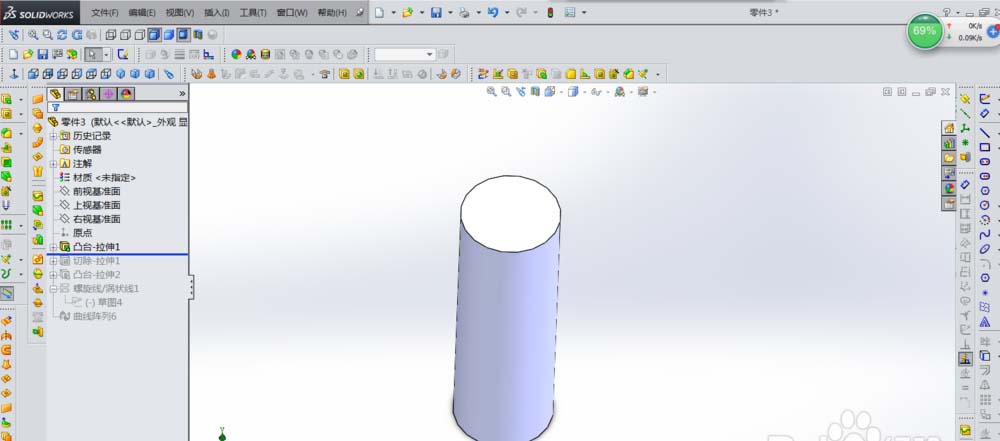Open the New document dropdown arrow
1000x441 pixels.
pos(393,13)
